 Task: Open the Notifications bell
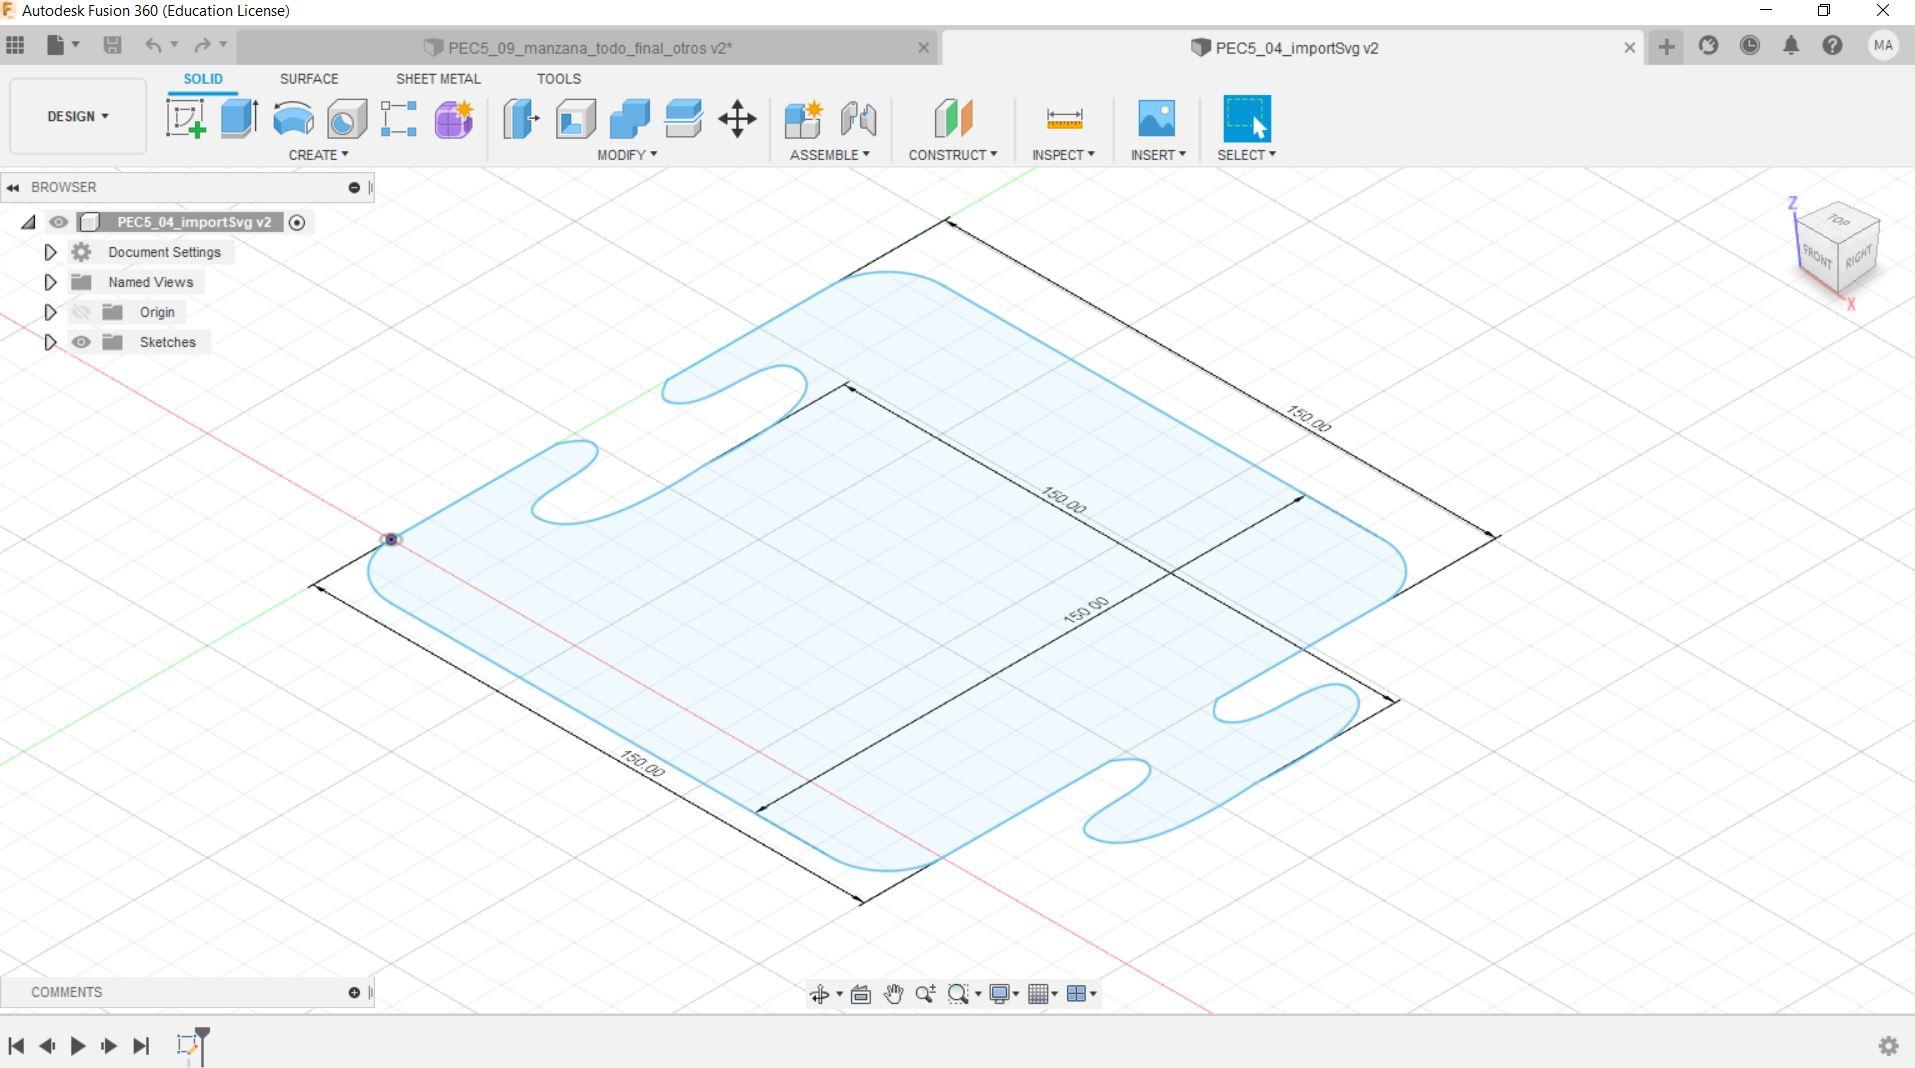pos(1791,46)
